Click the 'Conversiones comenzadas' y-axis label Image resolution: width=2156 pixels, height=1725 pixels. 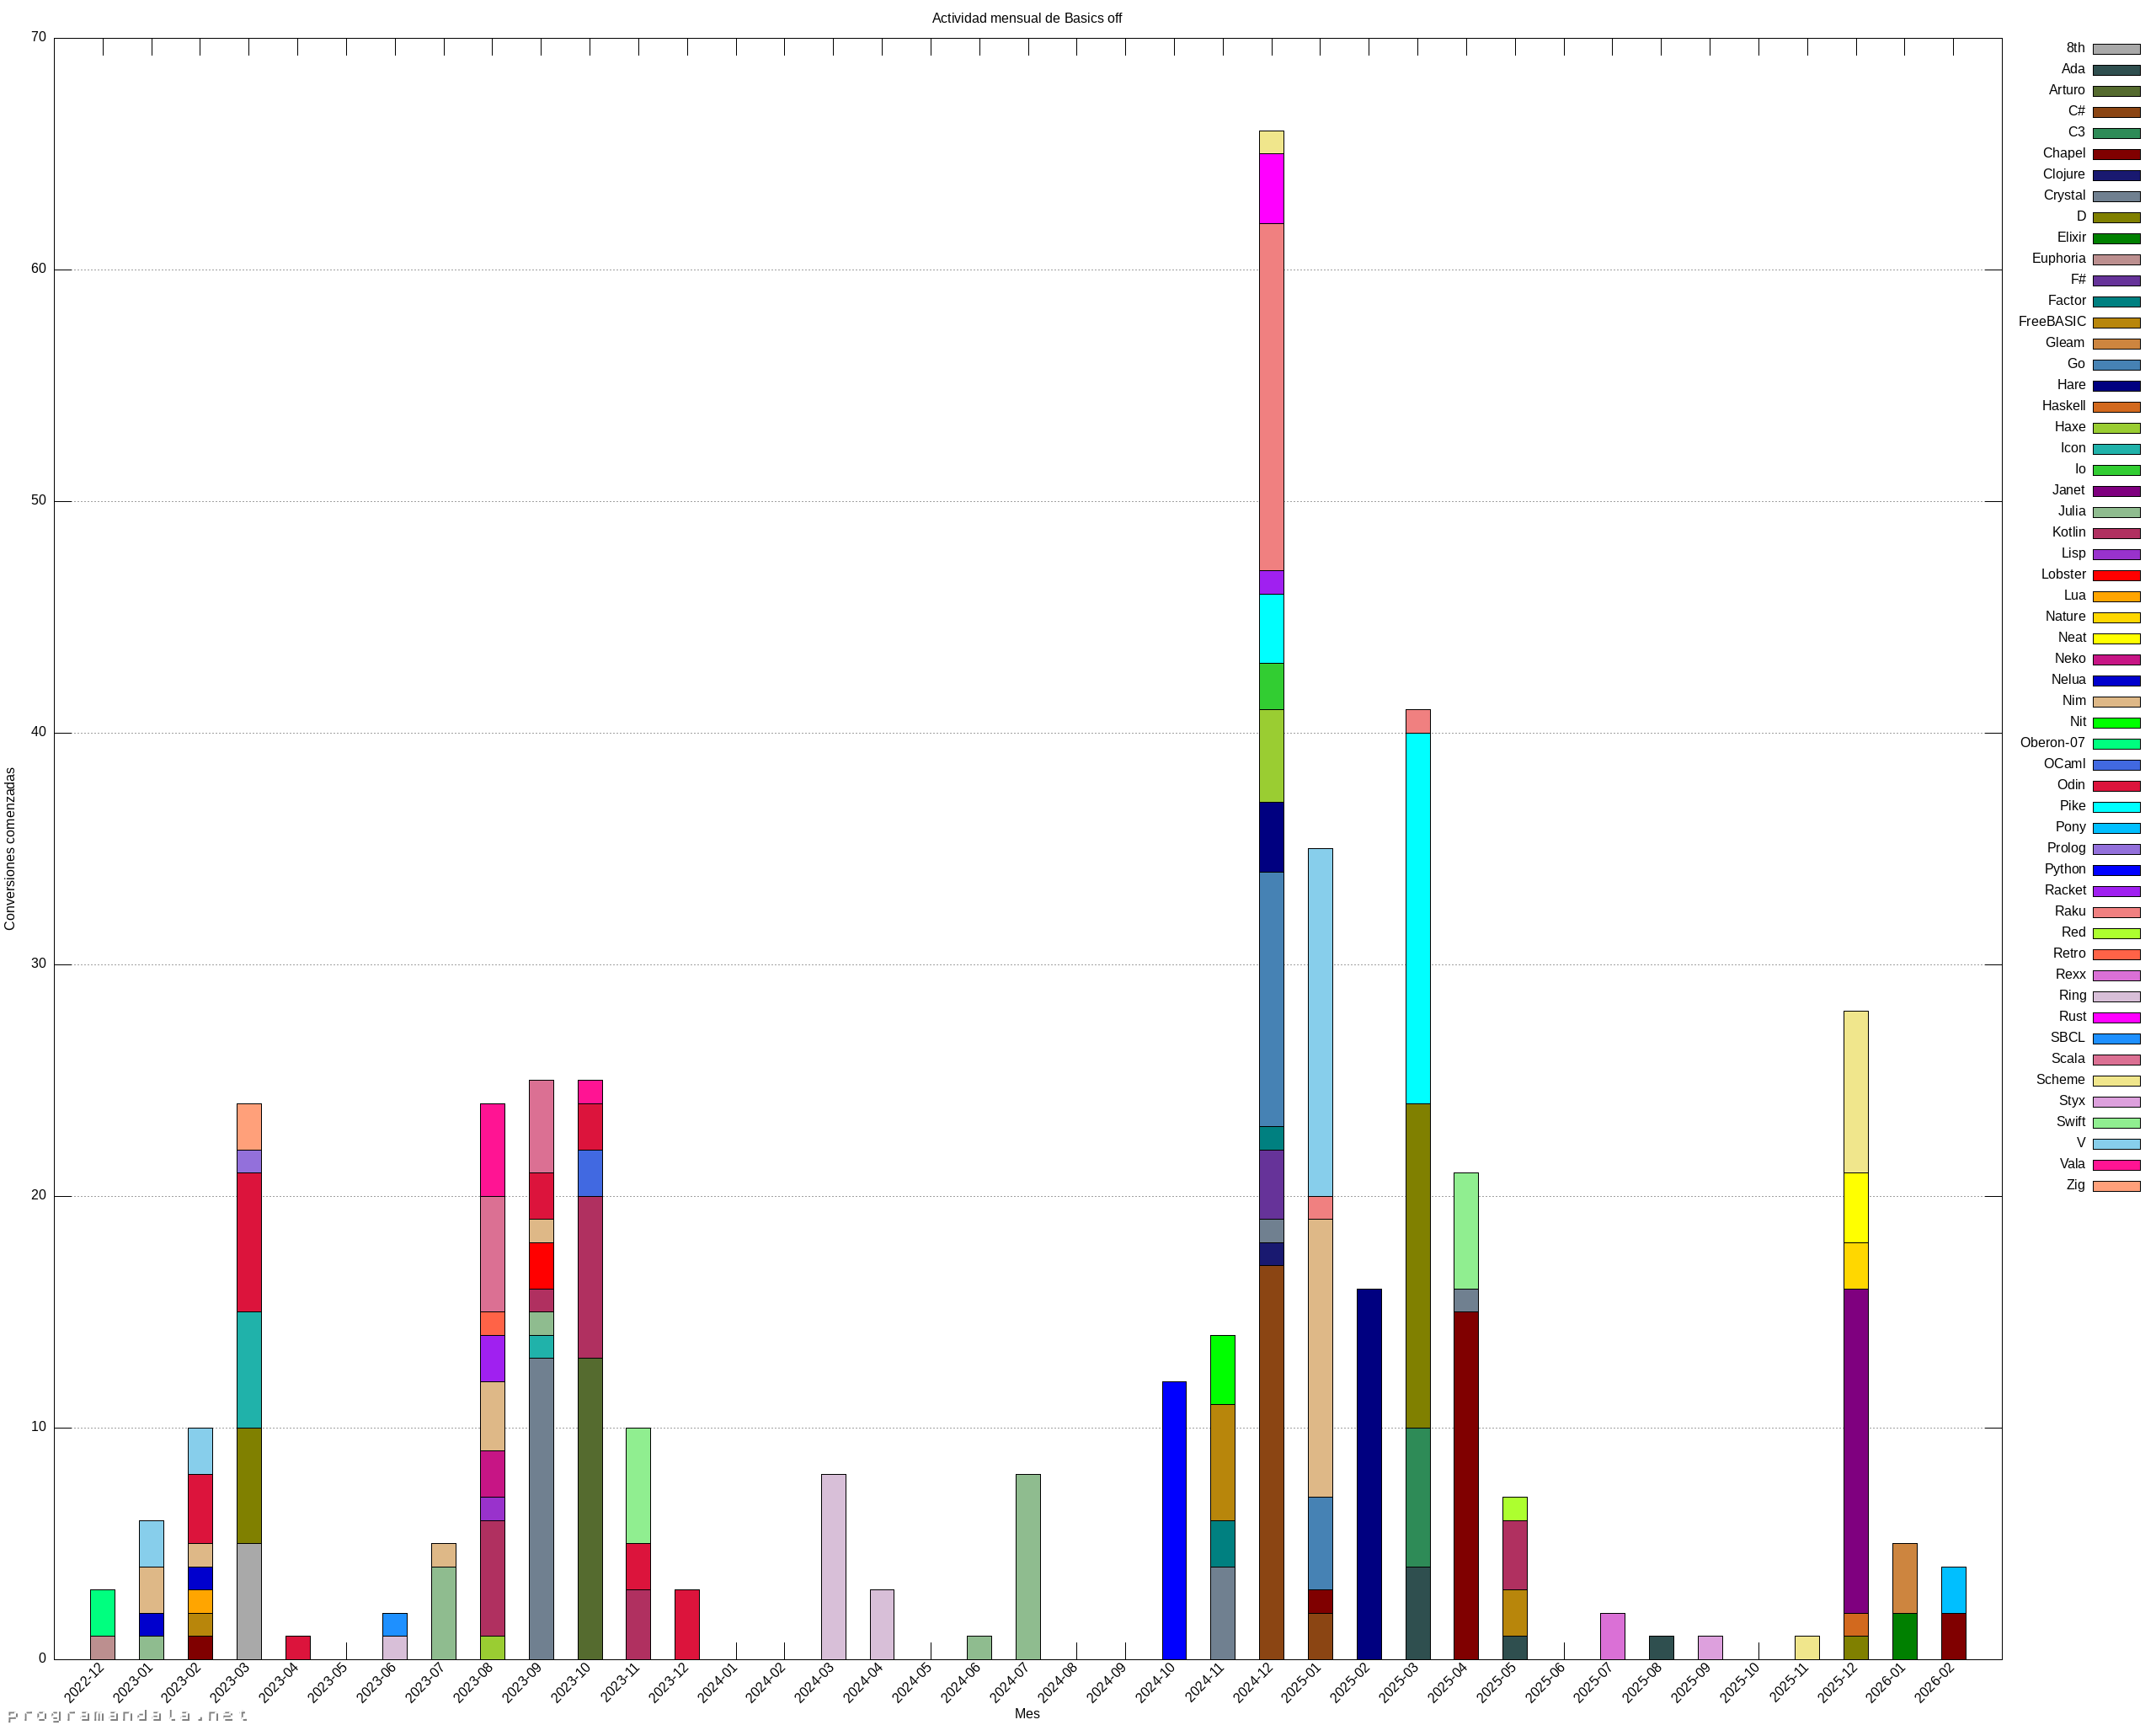pyautogui.click(x=10, y=848)
